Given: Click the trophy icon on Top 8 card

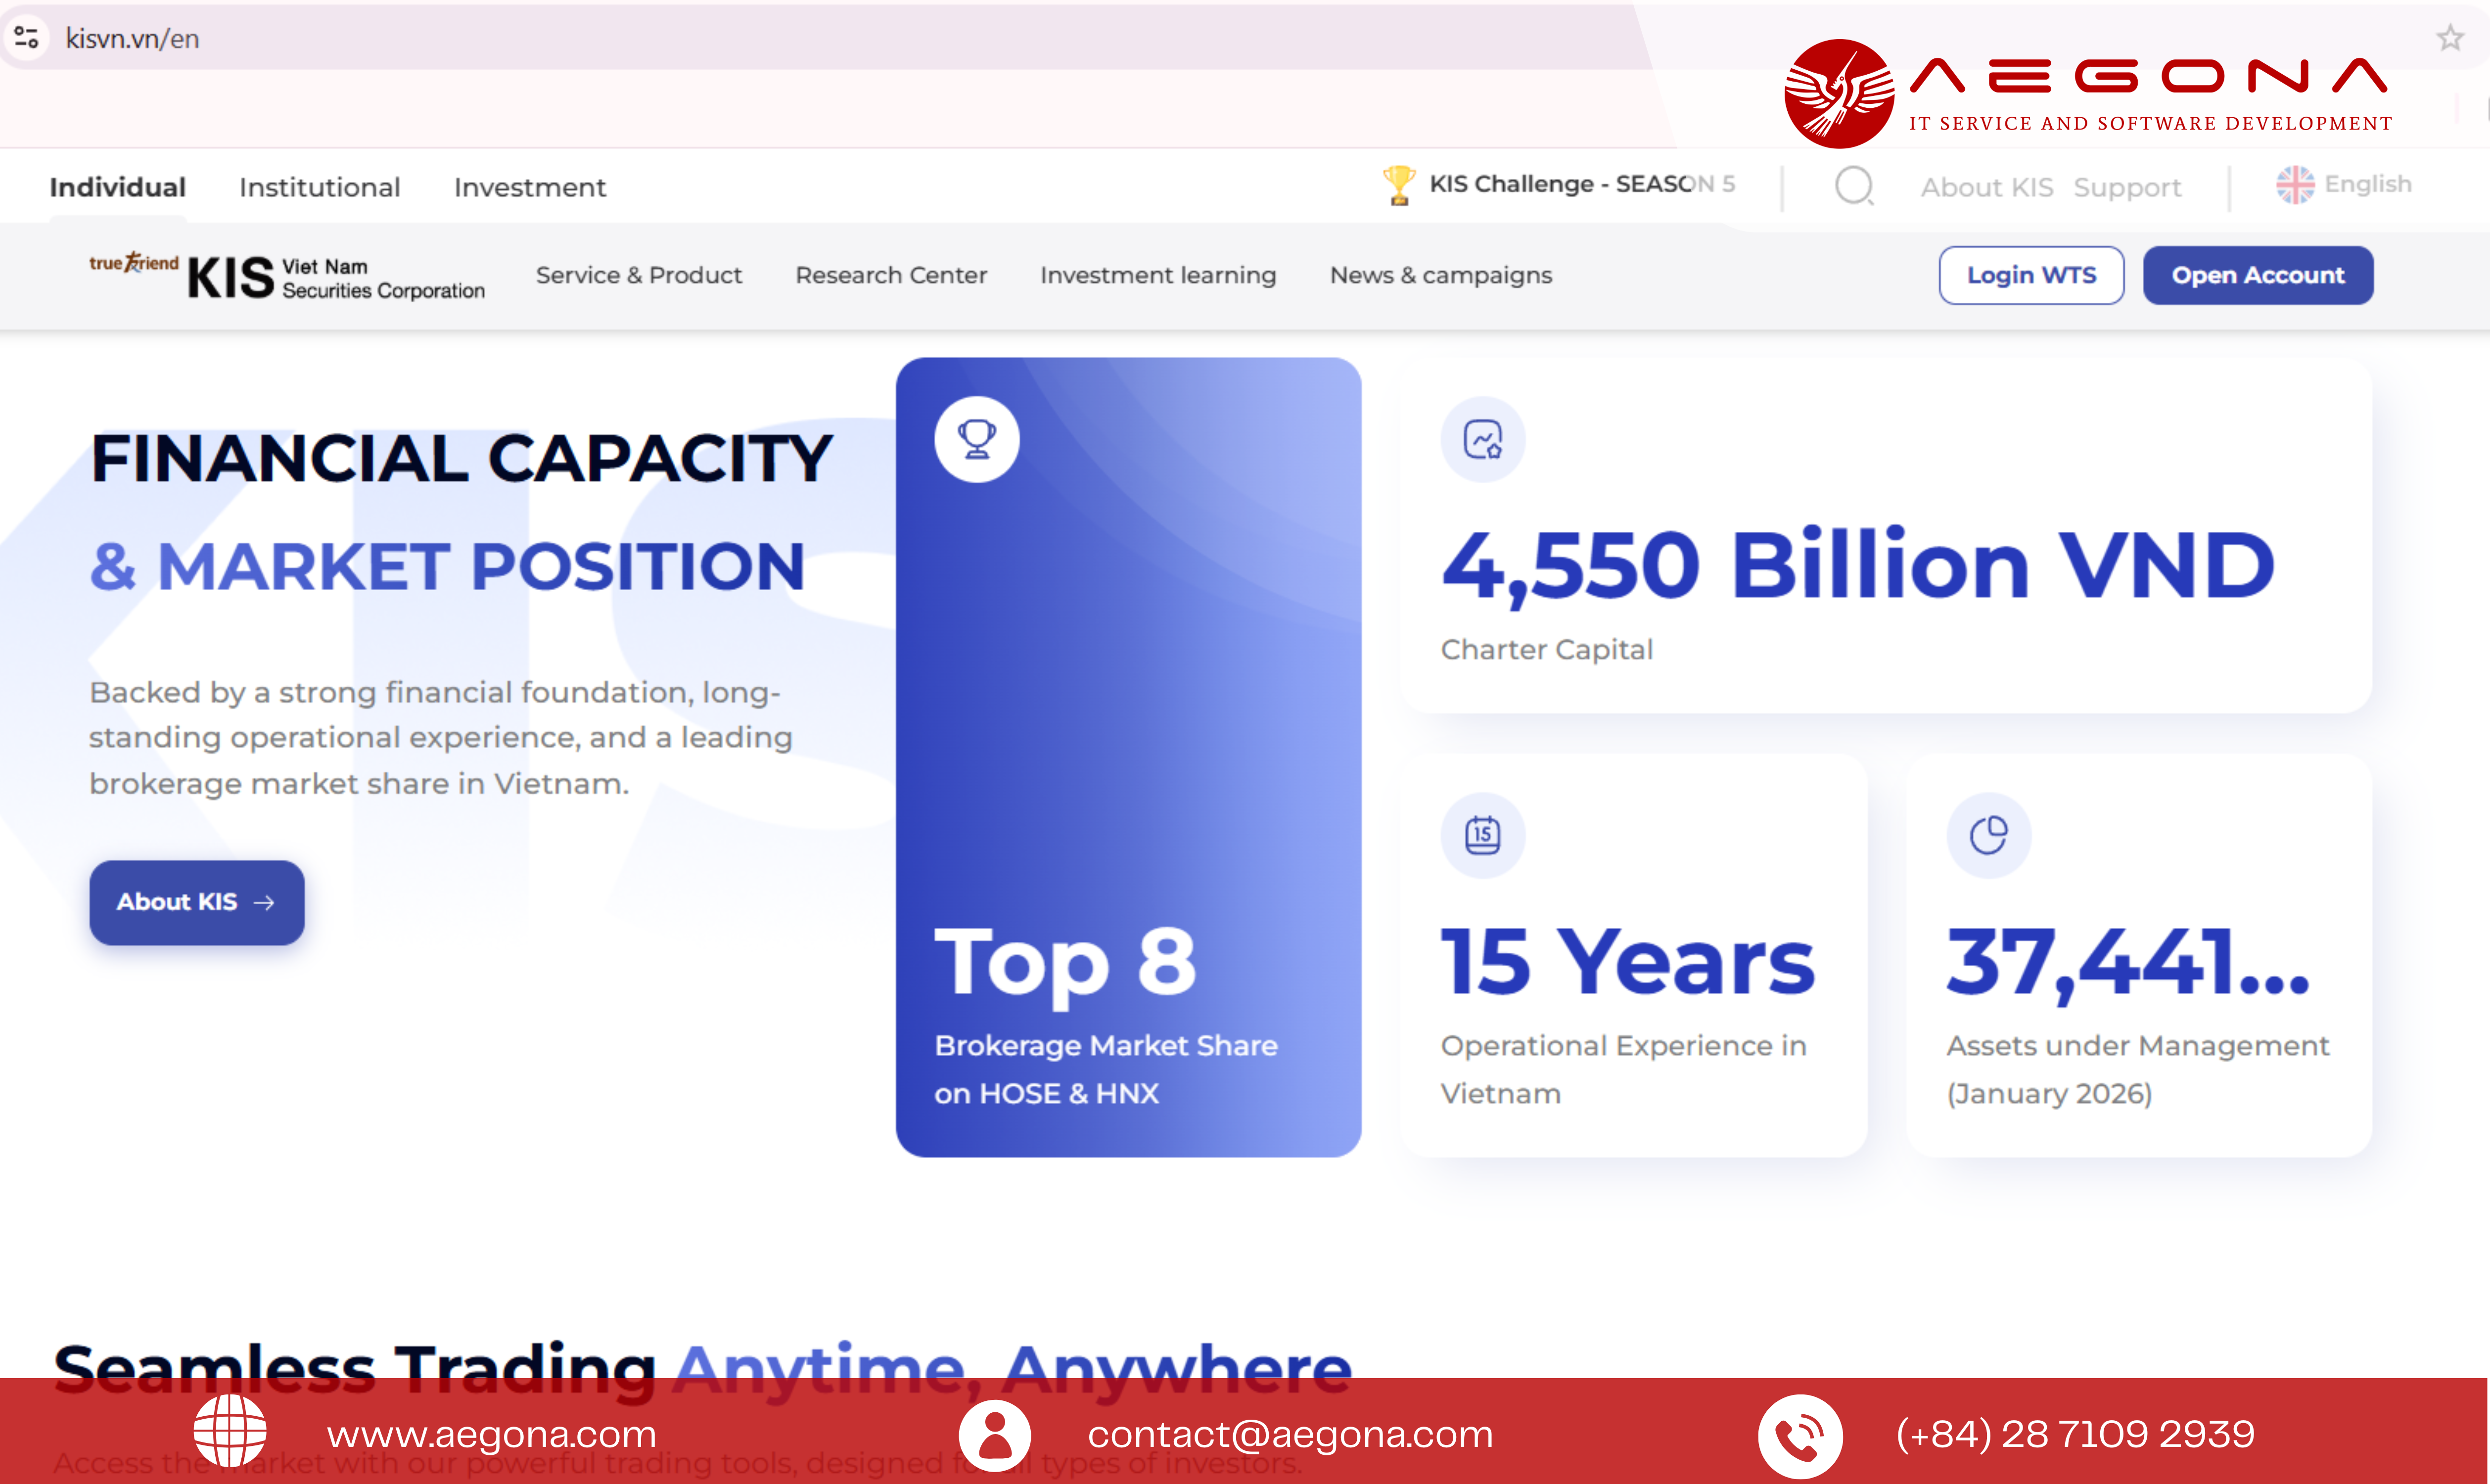Looking at the screenshot, I should 977,439.
